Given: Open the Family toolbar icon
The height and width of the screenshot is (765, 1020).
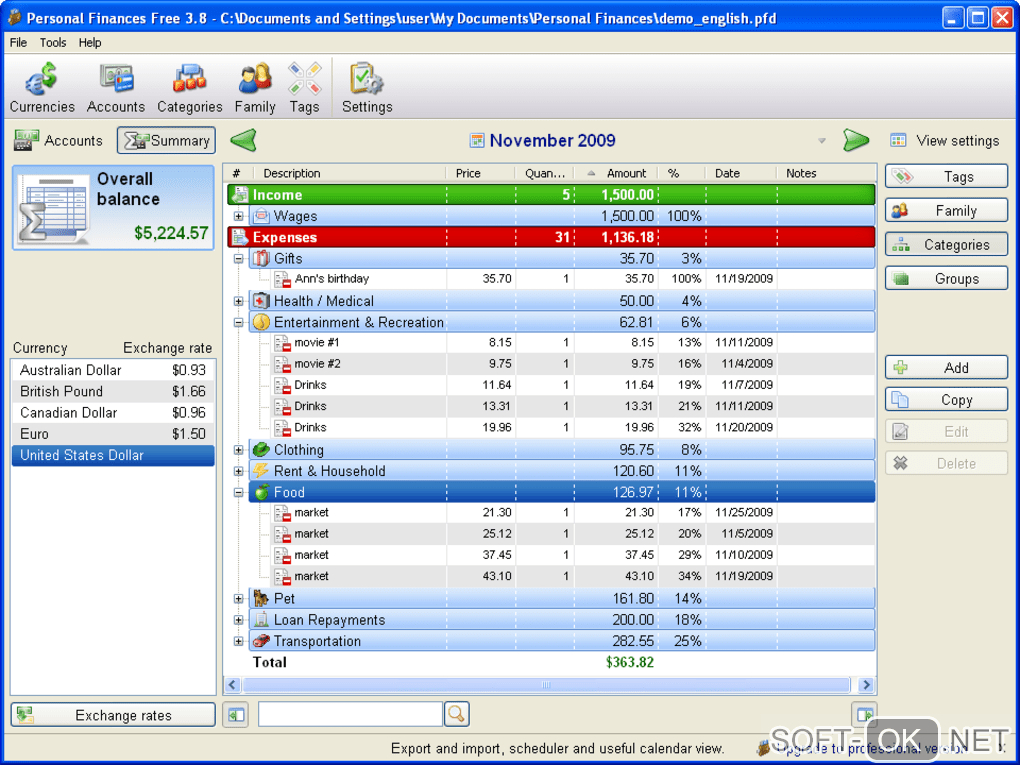Looking at the screenshot, I should coord(255,88).
